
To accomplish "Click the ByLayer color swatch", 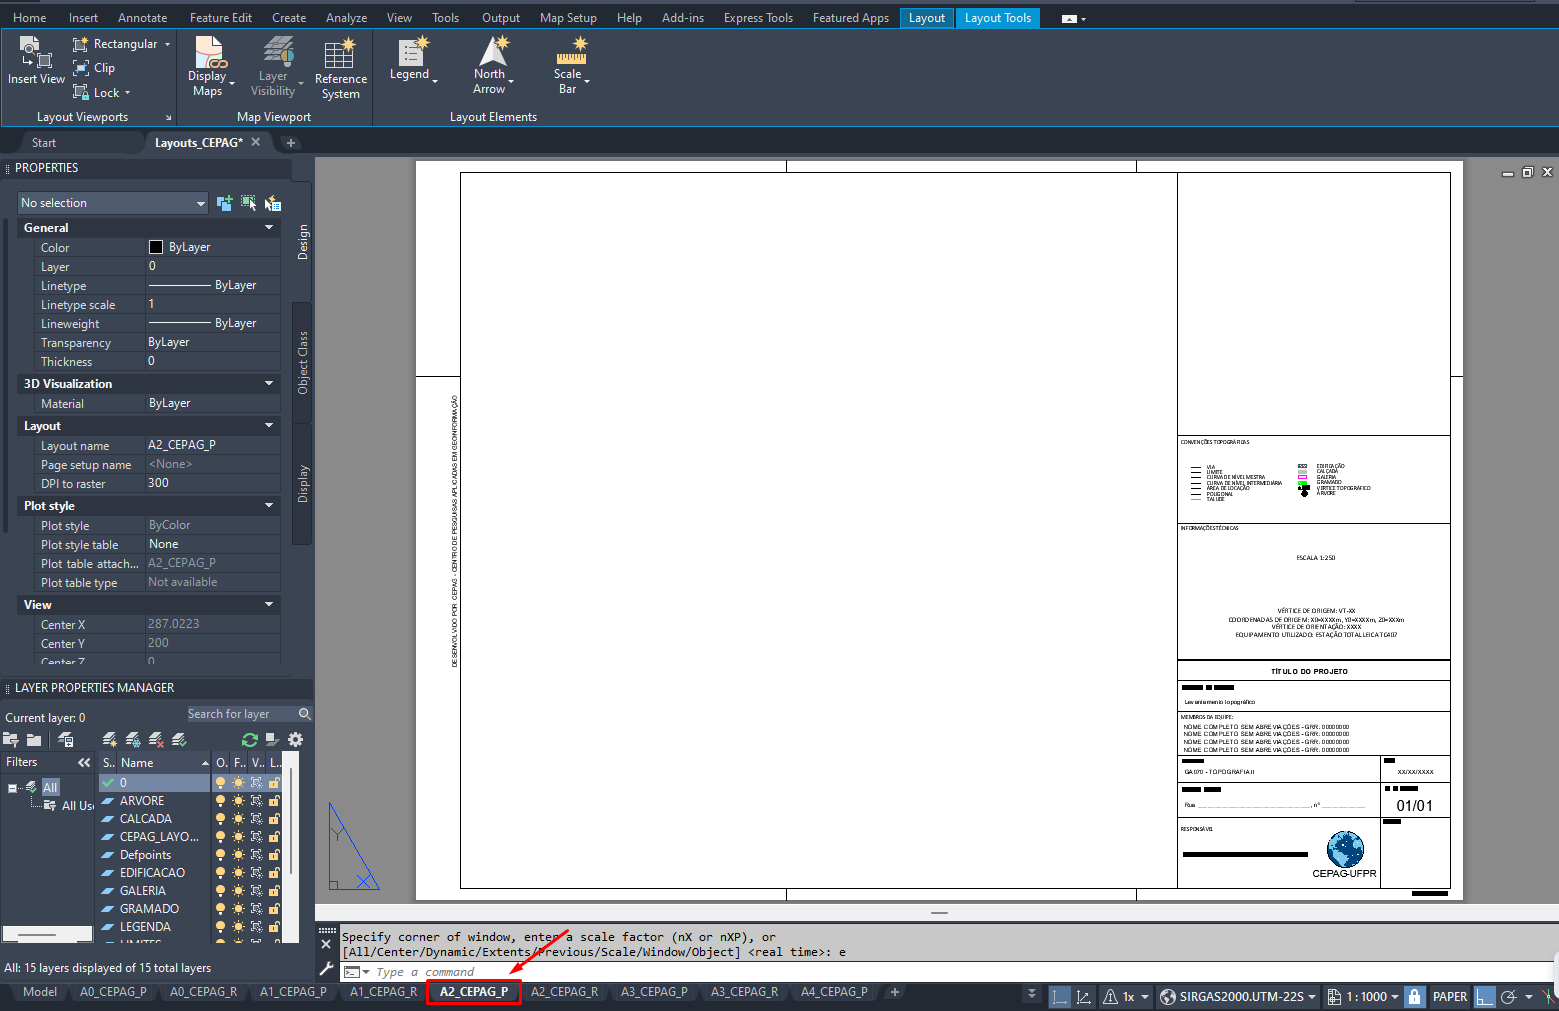I will click(156, 247).
